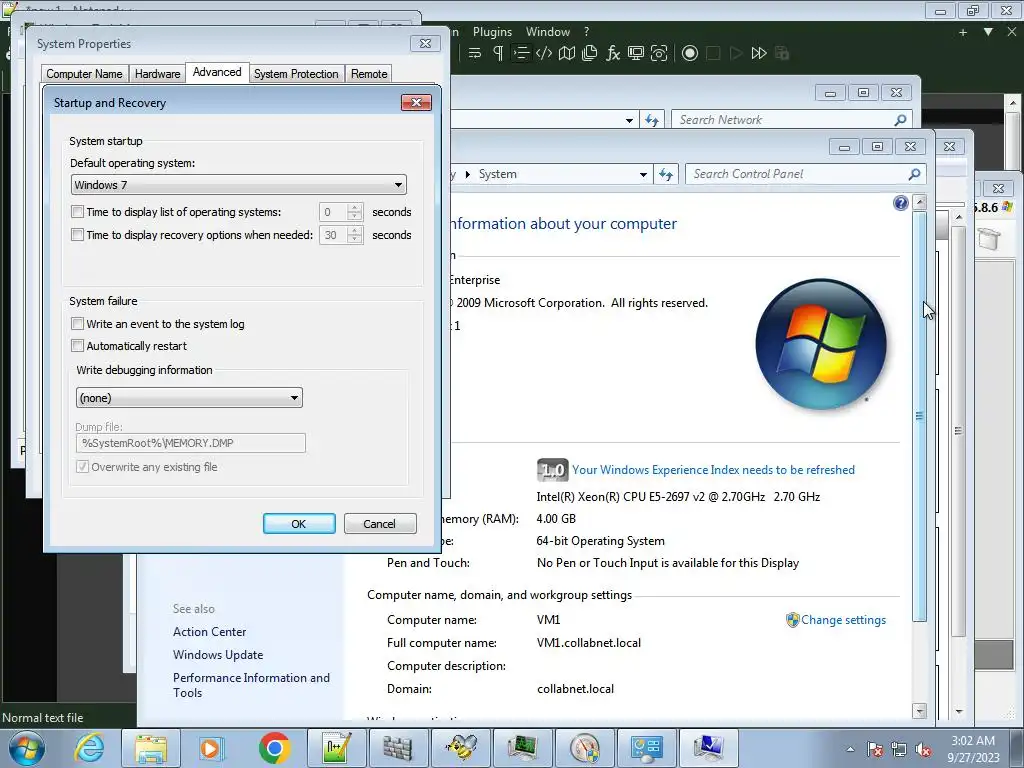1024x768 pixels.
Task: Click the Search Control Panel magnifier icon
Action: 914,174
